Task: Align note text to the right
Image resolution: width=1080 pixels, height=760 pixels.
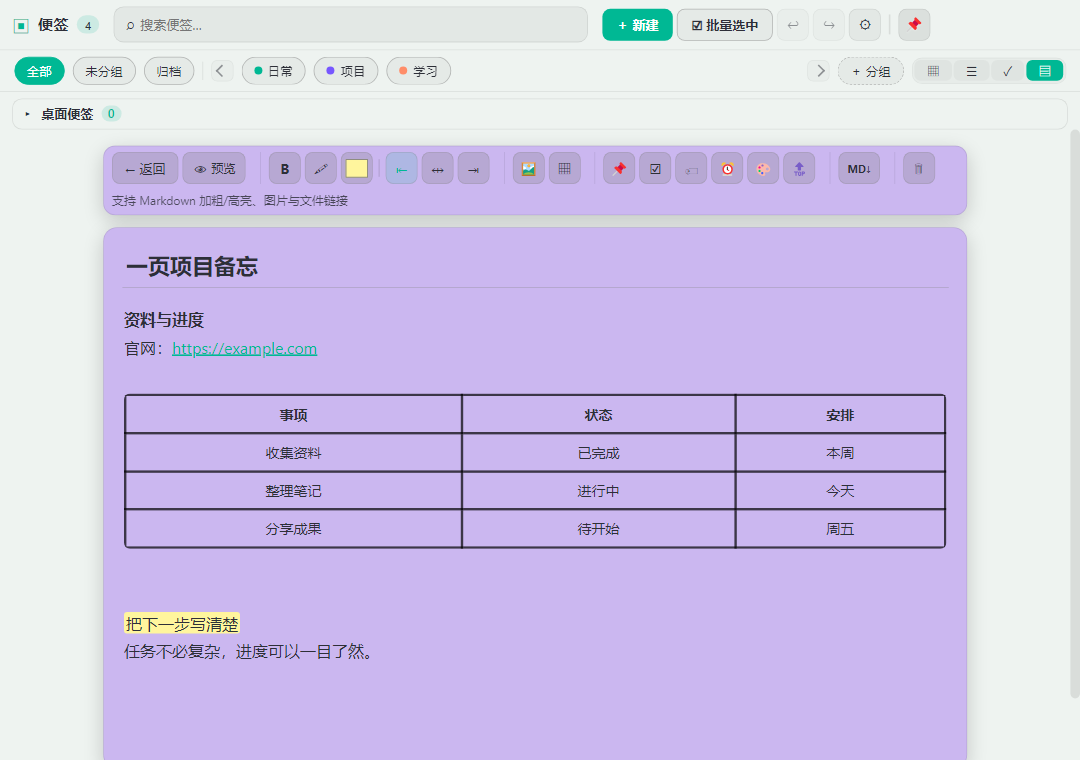Action: (474, 169)
